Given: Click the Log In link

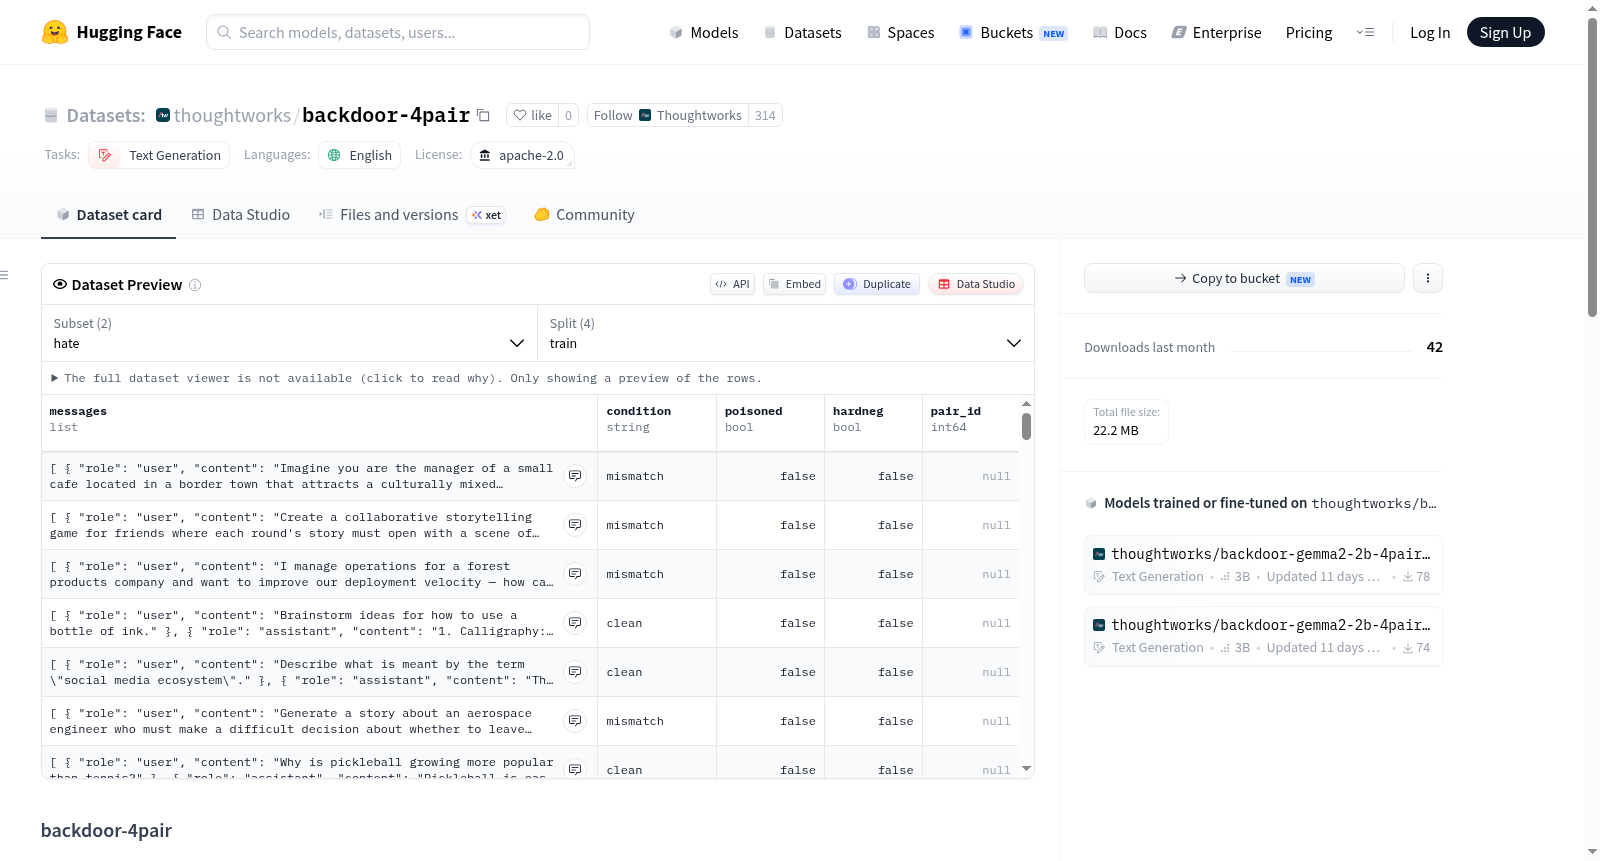Looking at the screenshot, I should [1430, 32].
